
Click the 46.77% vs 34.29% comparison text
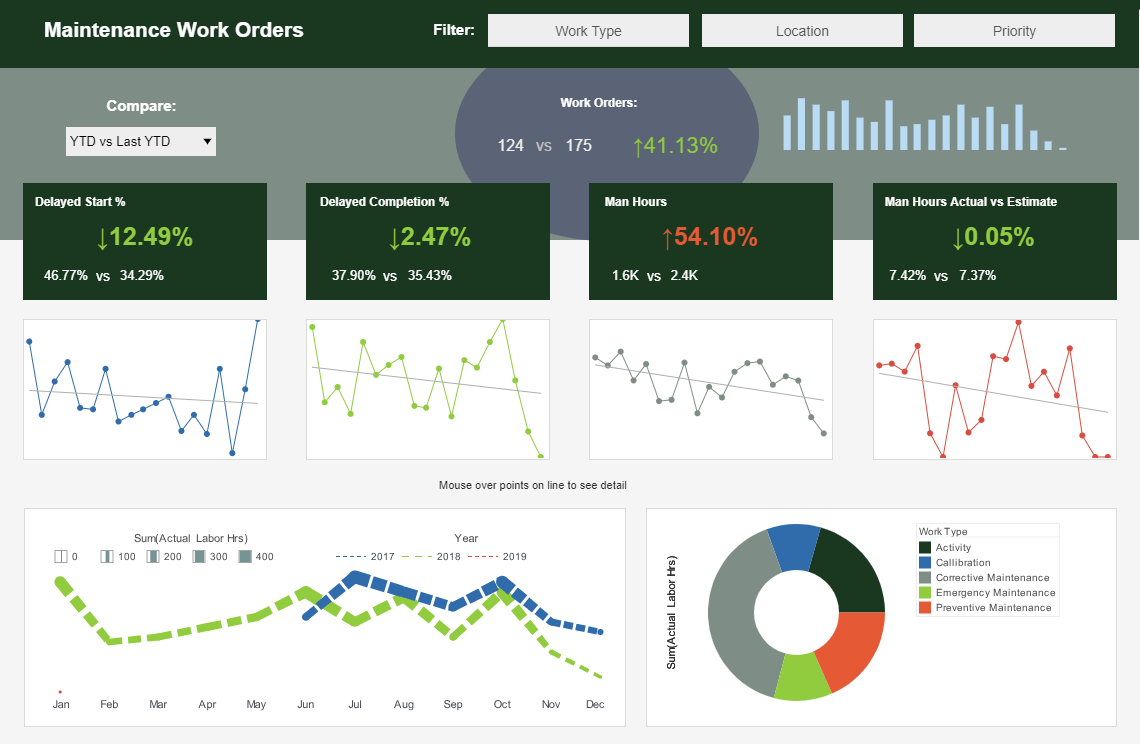click(x=104, y=276)
